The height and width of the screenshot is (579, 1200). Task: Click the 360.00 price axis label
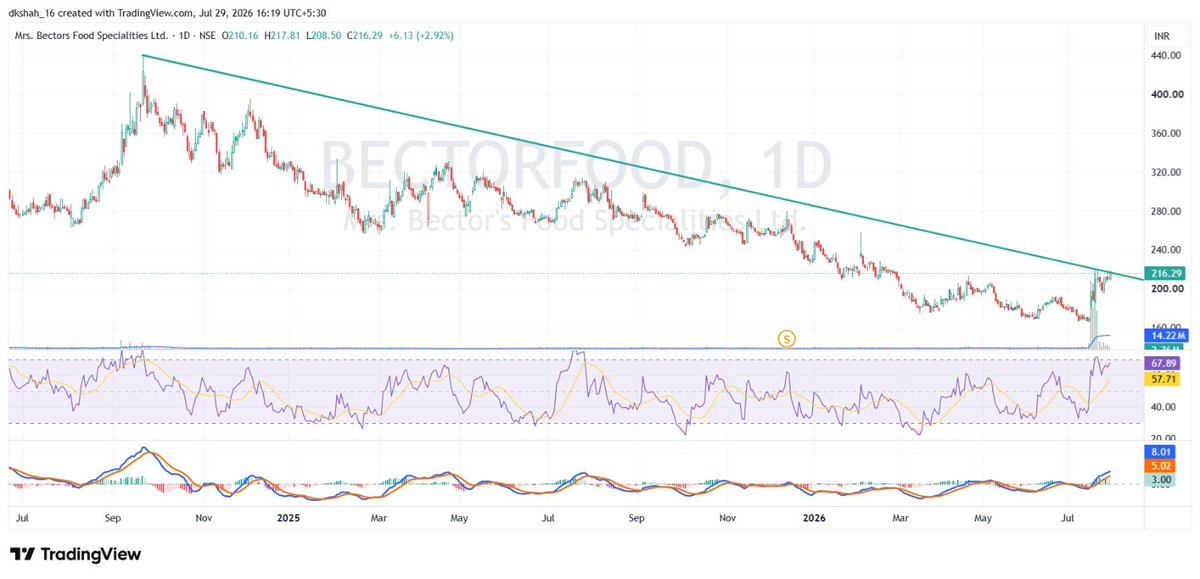coord(1166,134)
